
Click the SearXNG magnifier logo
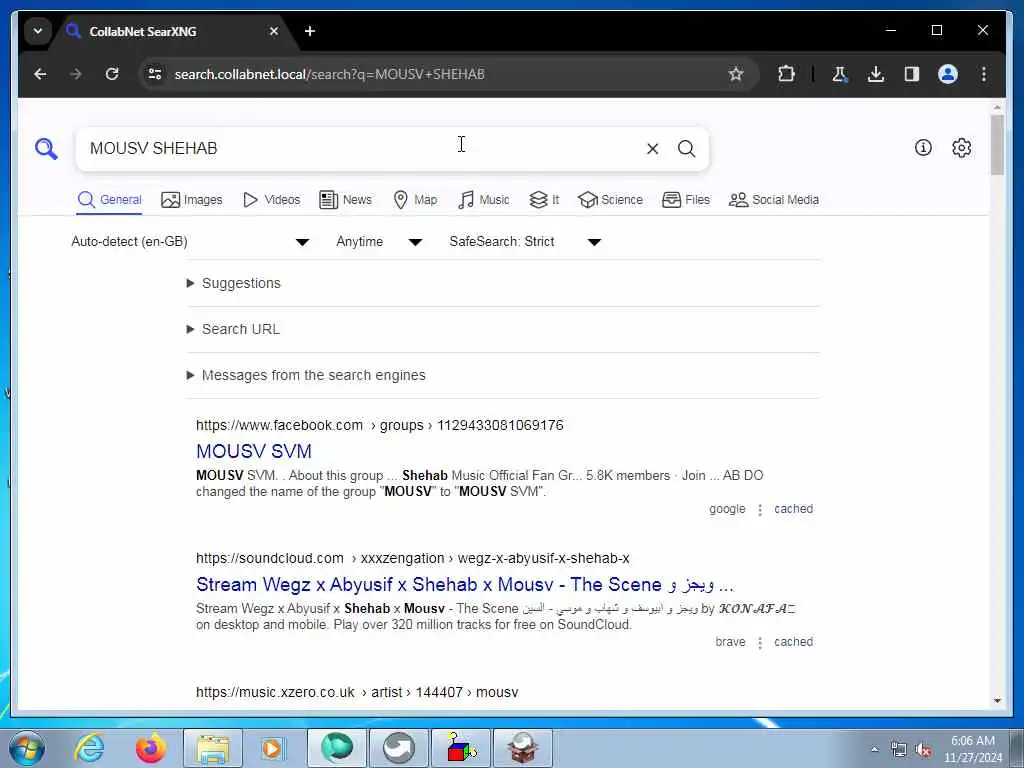click(46, 149)
